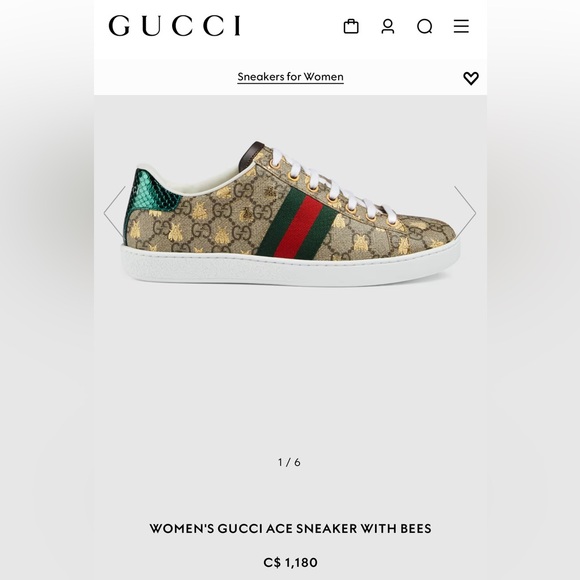
Task: Show previous product image with left chevron
Action: point(115,213)
